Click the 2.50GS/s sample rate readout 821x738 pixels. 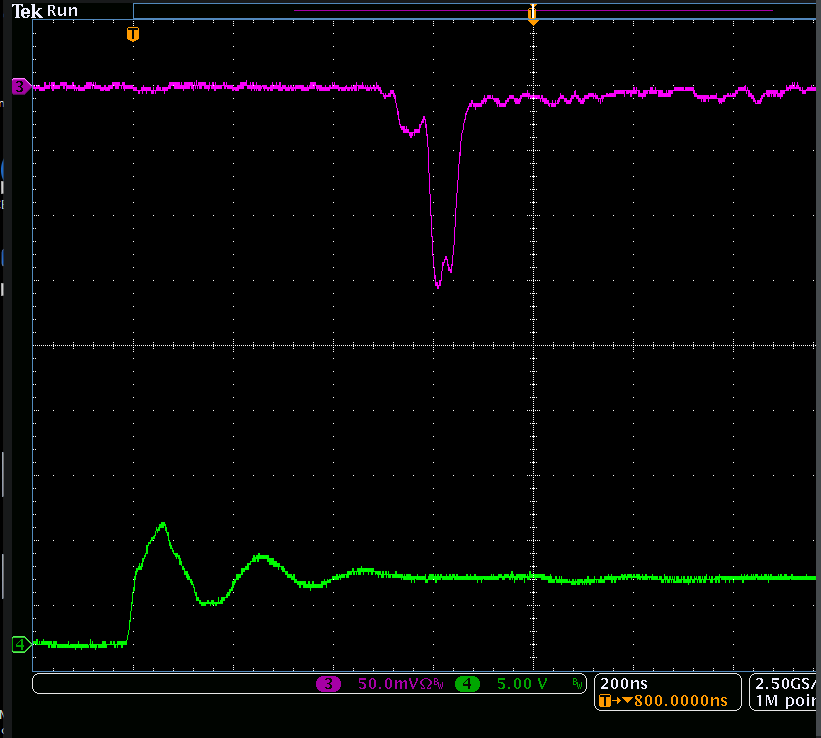[787, 683]
